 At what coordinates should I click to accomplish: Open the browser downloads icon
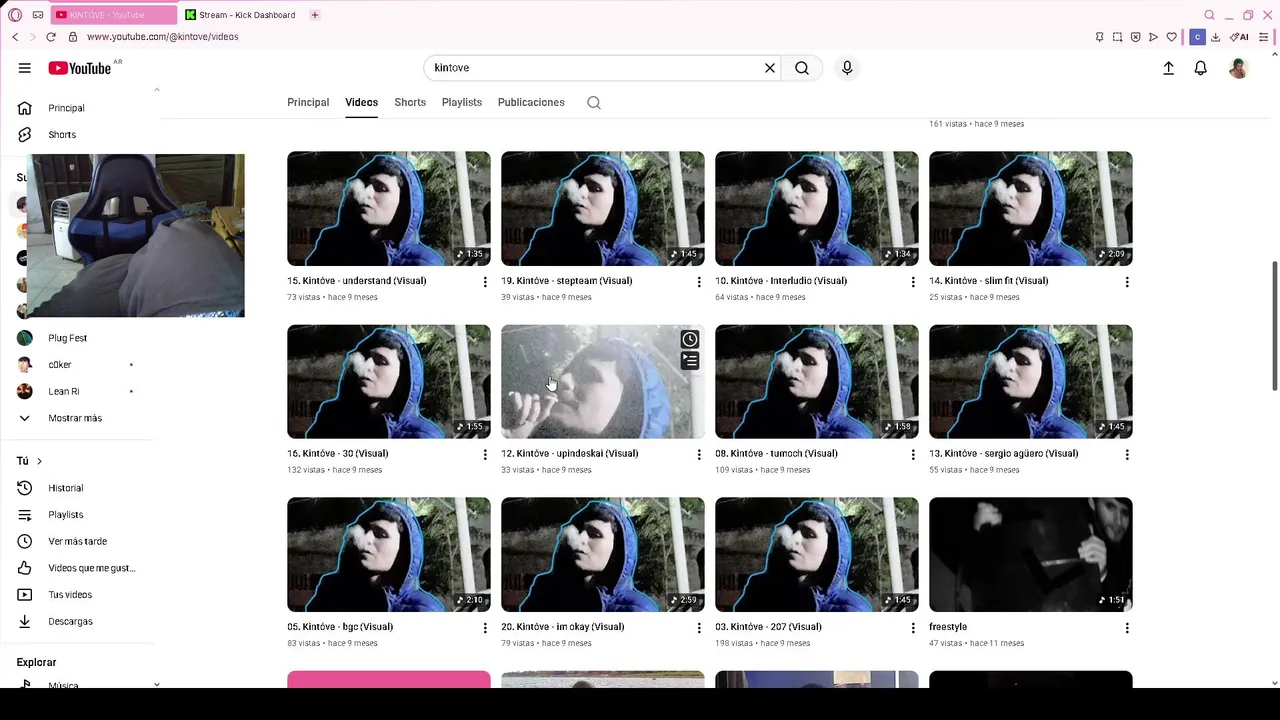point(1216,37)
